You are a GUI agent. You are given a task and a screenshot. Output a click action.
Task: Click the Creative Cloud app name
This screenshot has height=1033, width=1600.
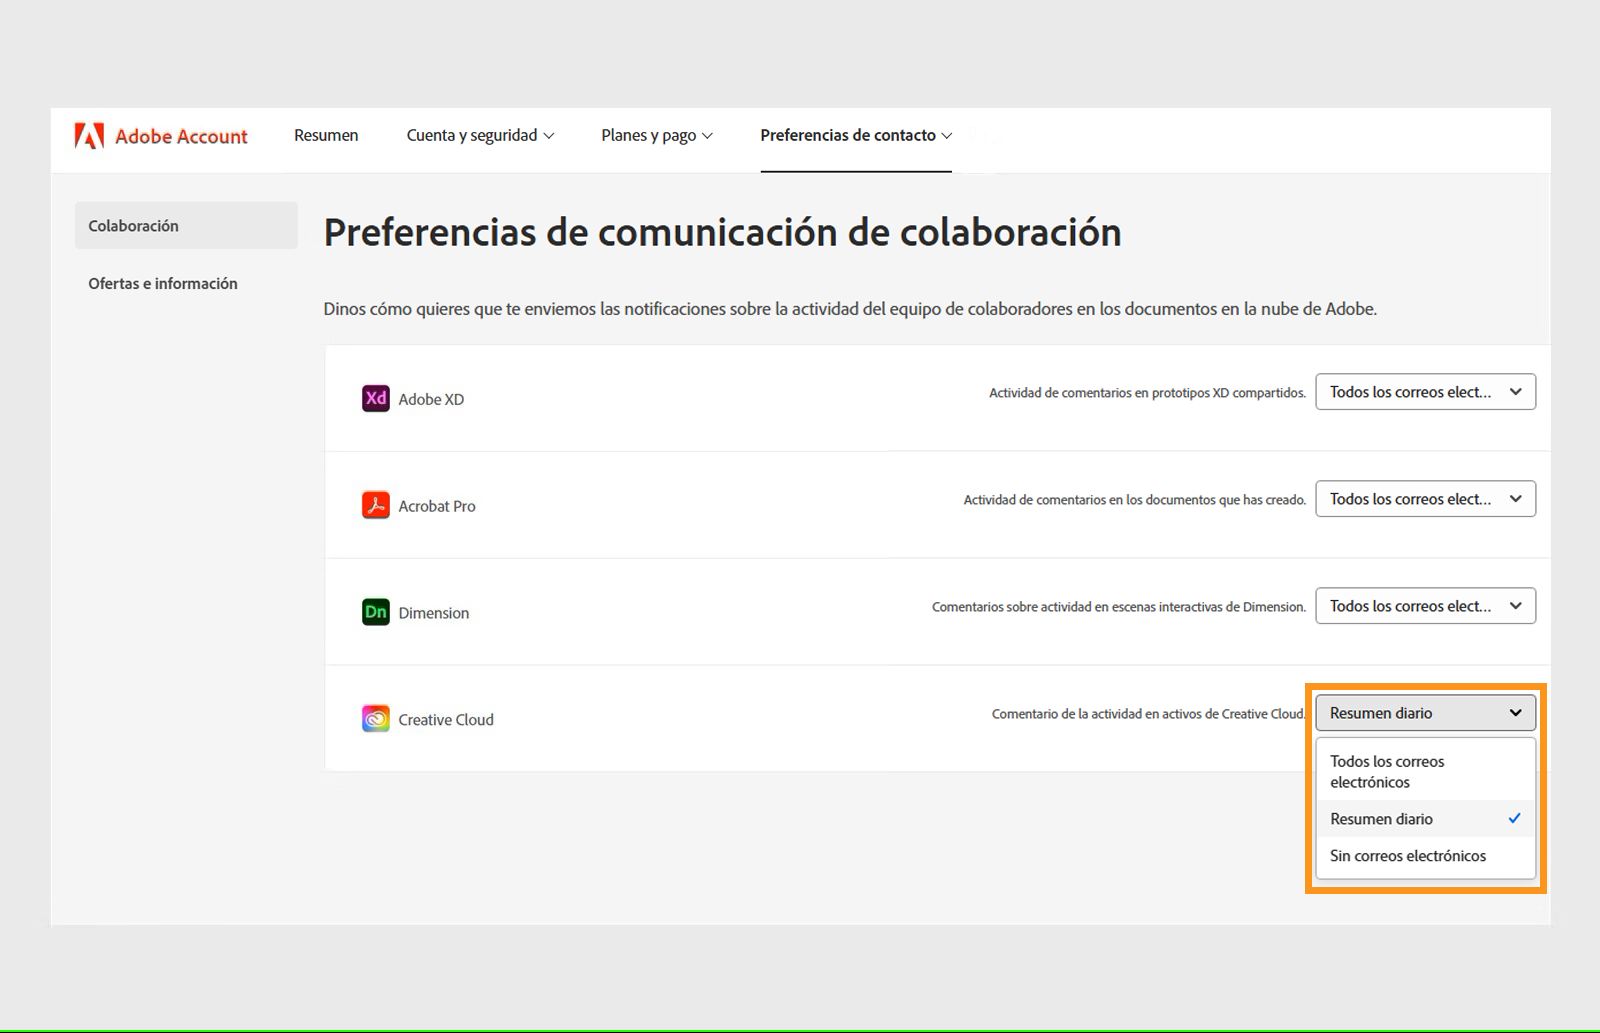tap(446, 720)
